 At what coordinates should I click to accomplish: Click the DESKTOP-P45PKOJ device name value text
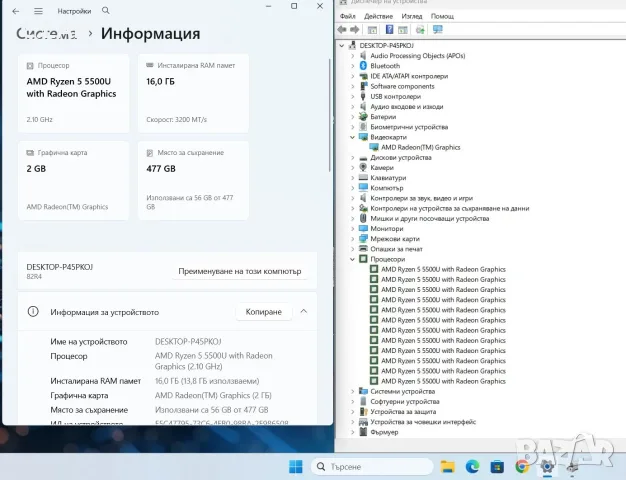(x=188, y=342)
